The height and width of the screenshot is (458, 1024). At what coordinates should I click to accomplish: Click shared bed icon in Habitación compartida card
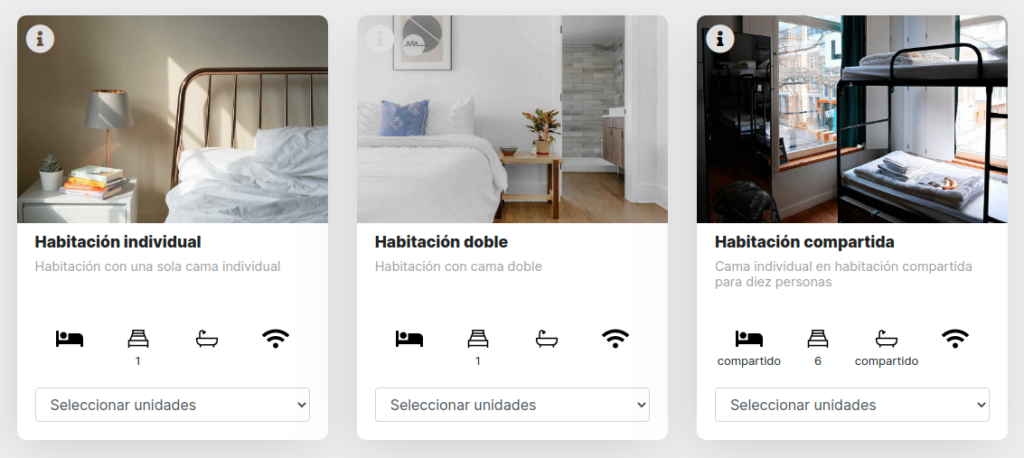[749, 338]
